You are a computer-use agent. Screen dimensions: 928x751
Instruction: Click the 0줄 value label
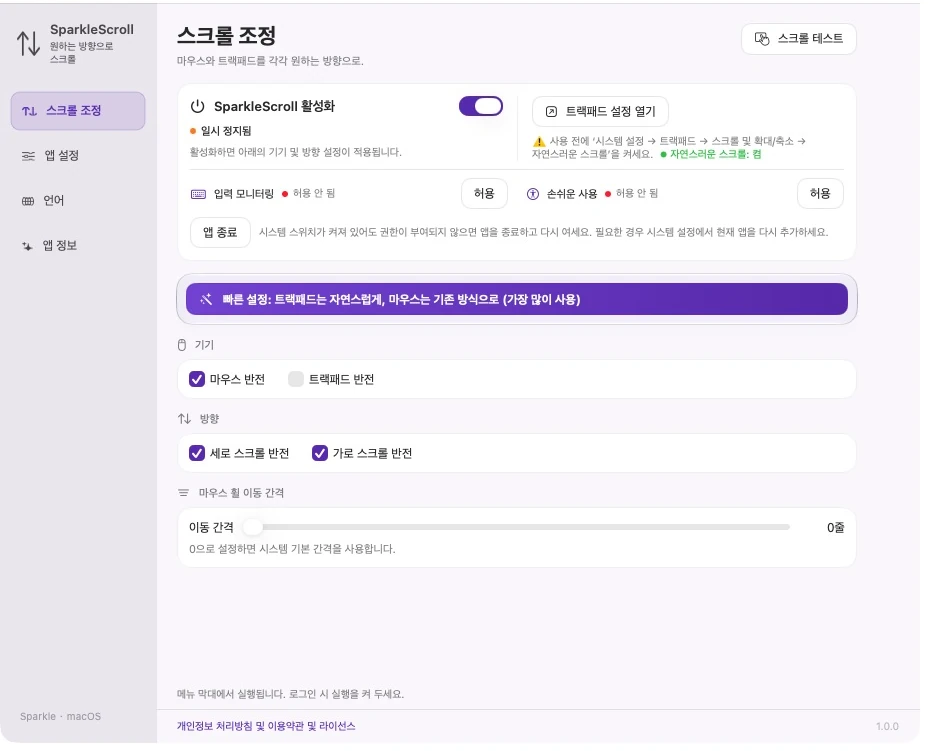click(x=835, y=527)
